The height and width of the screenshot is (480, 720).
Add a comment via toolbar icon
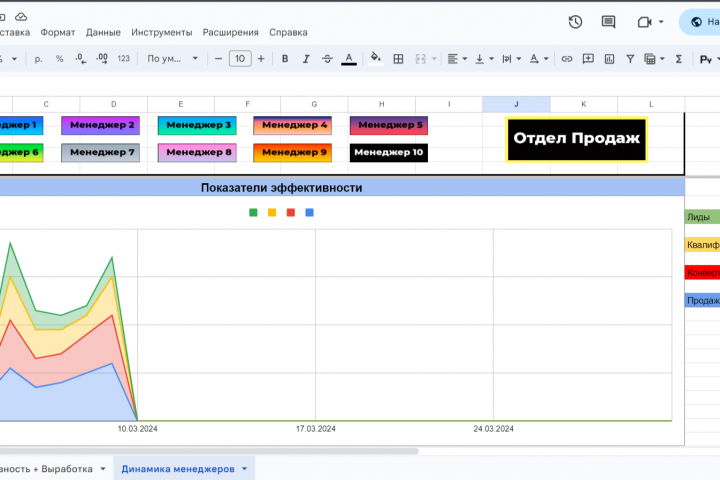coord(587,59)
